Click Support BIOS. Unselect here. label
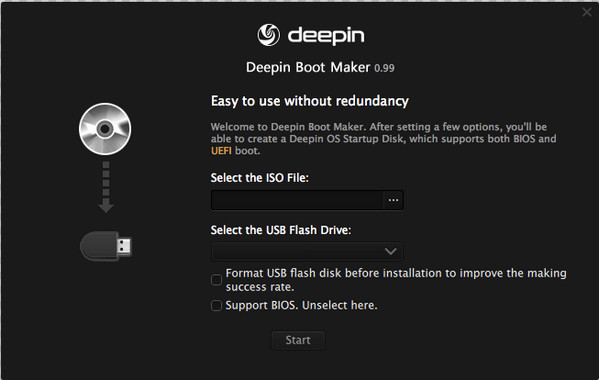The width and height of the screenshot is (599, 380). point(301,305)
